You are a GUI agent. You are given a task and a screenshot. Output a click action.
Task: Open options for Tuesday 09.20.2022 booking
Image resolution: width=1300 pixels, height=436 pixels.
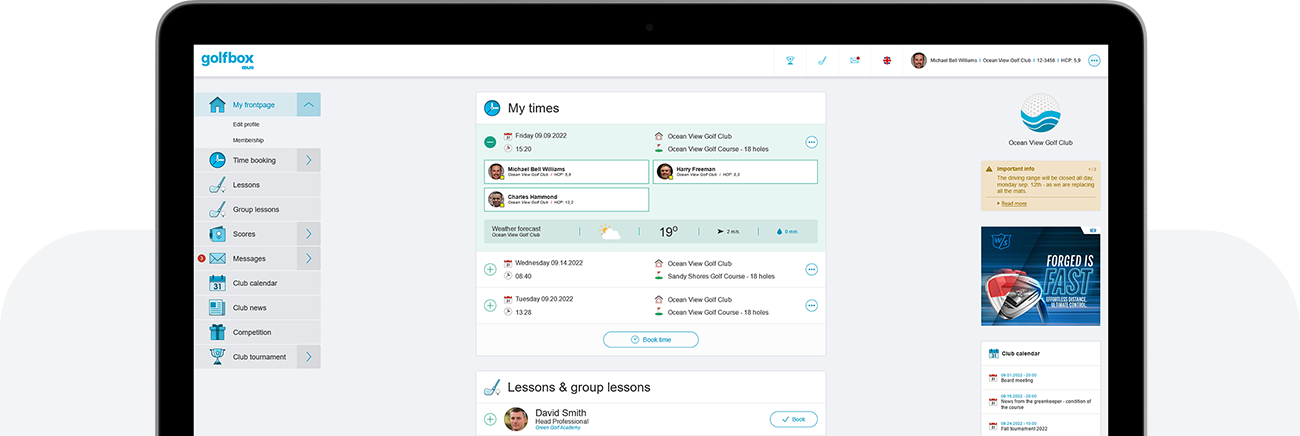point(811,305)
